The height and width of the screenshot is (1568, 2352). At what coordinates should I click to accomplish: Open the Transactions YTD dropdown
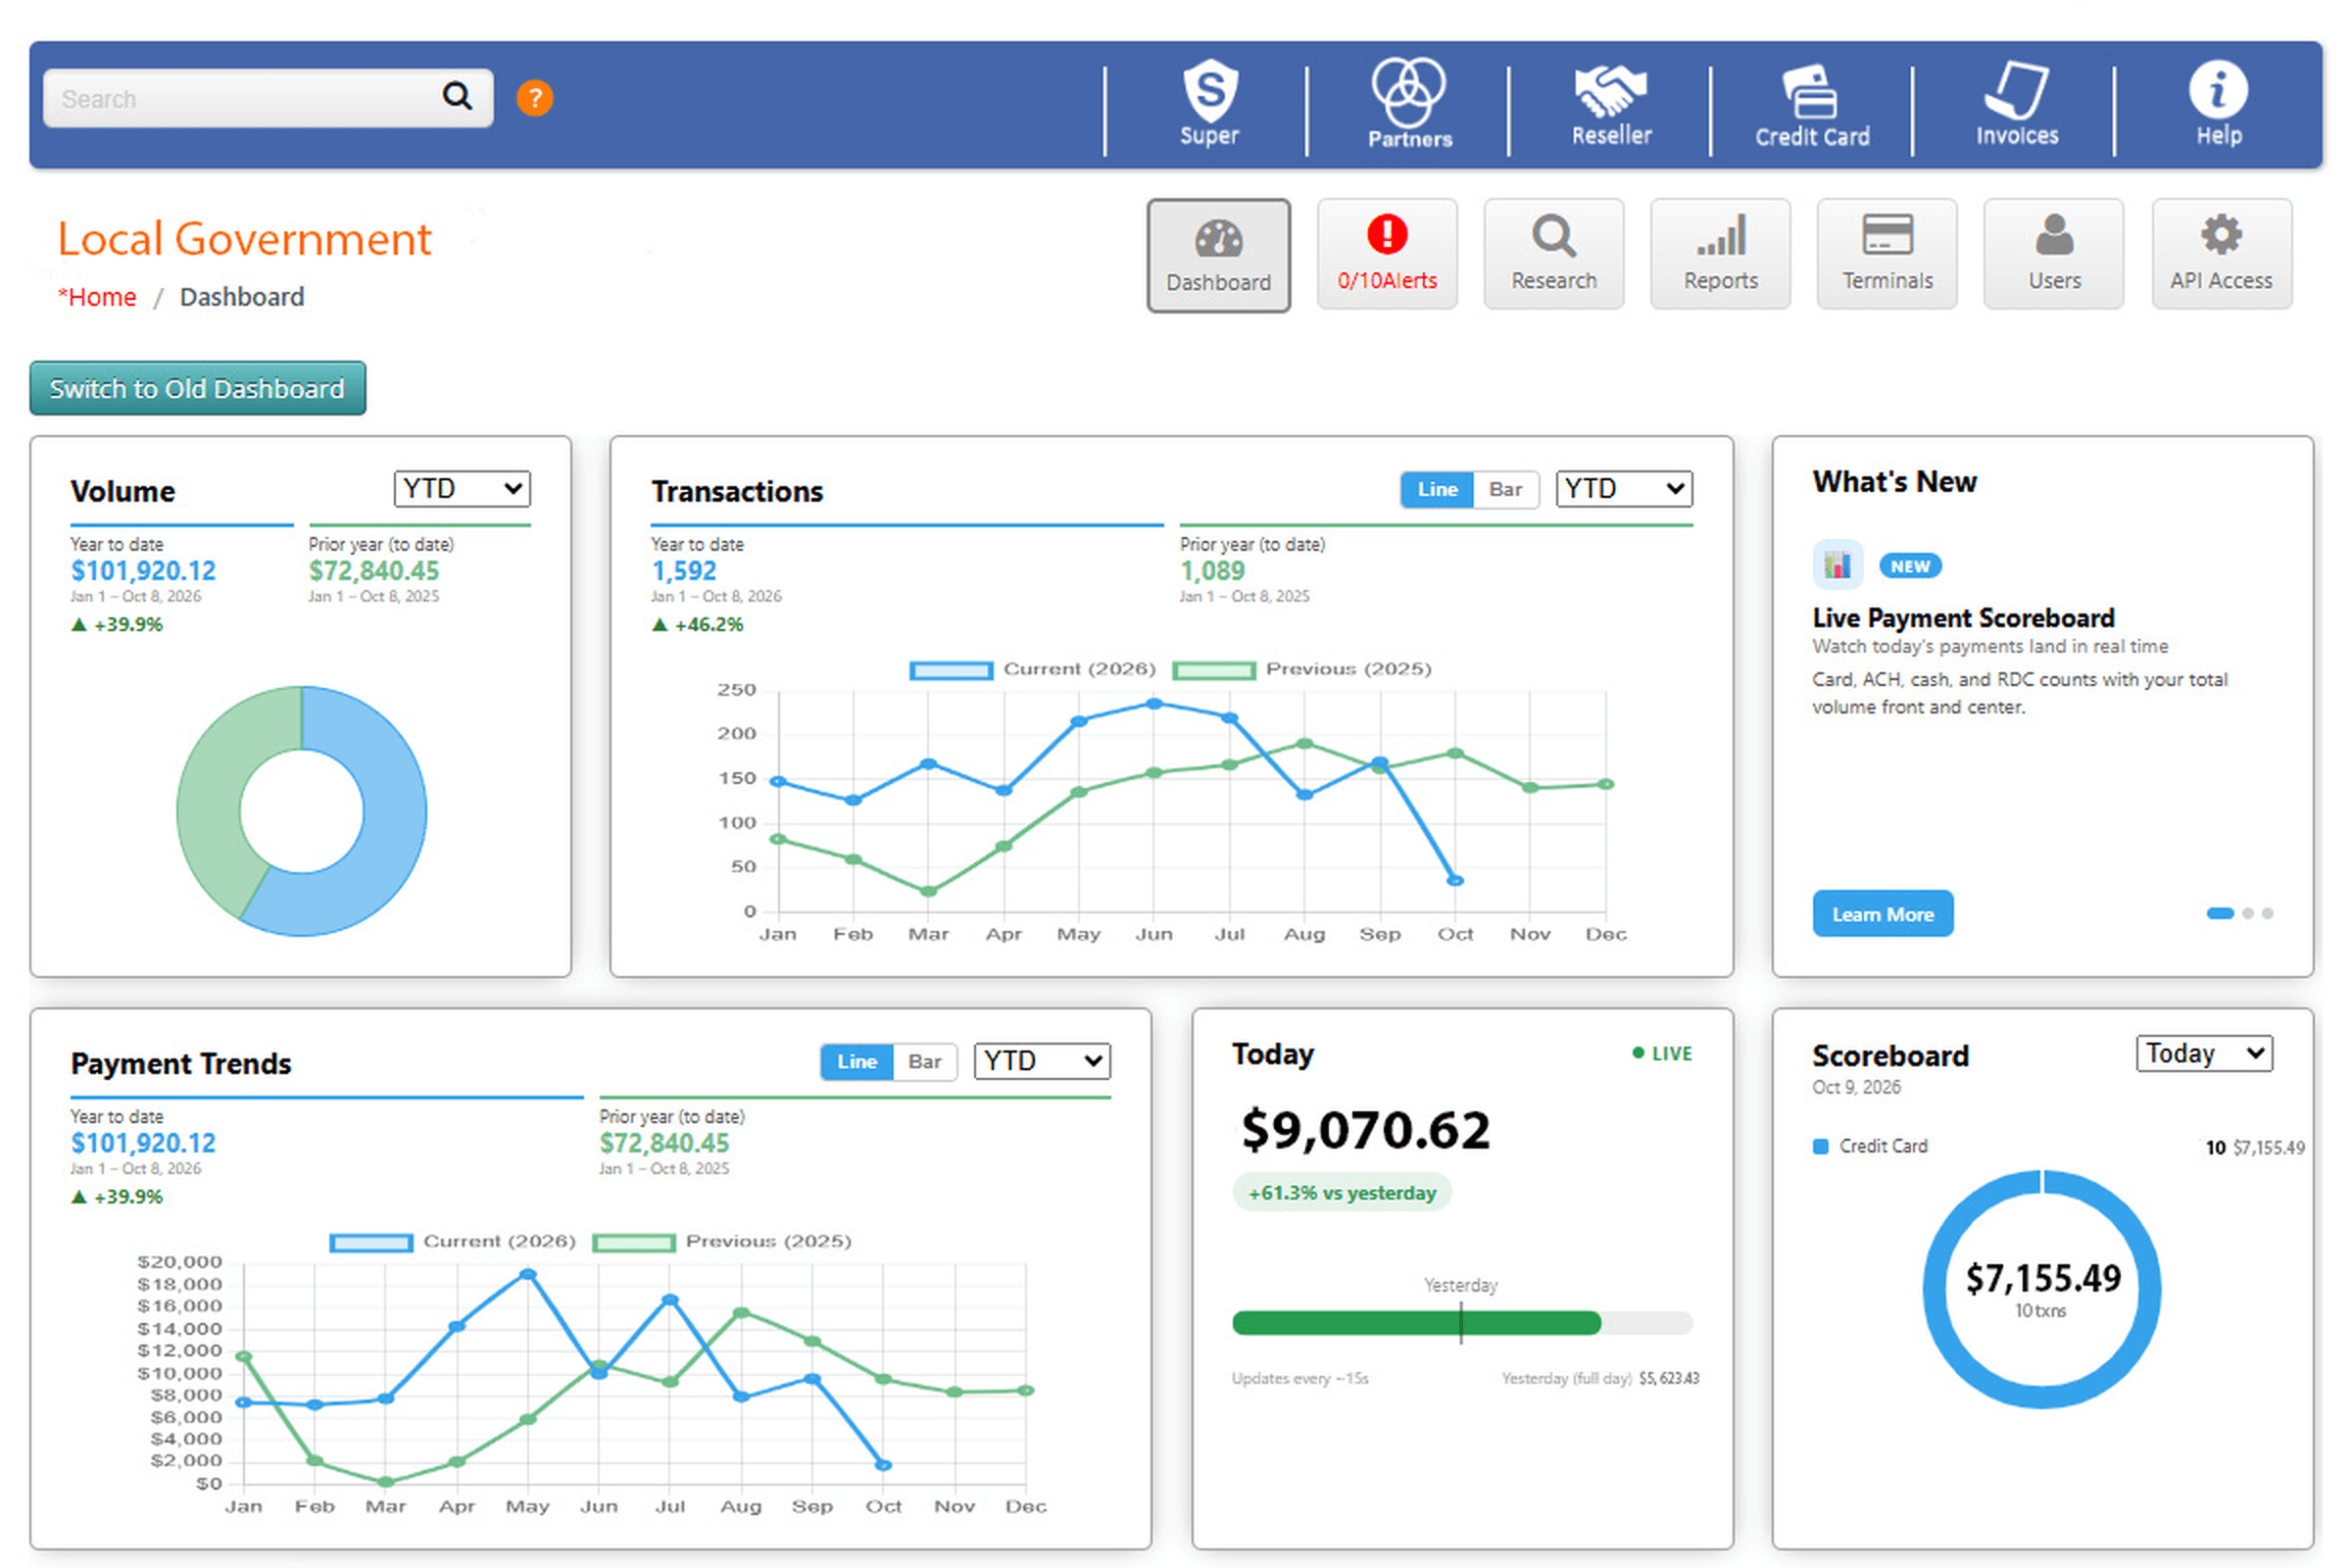click(x=1624, y=488)
